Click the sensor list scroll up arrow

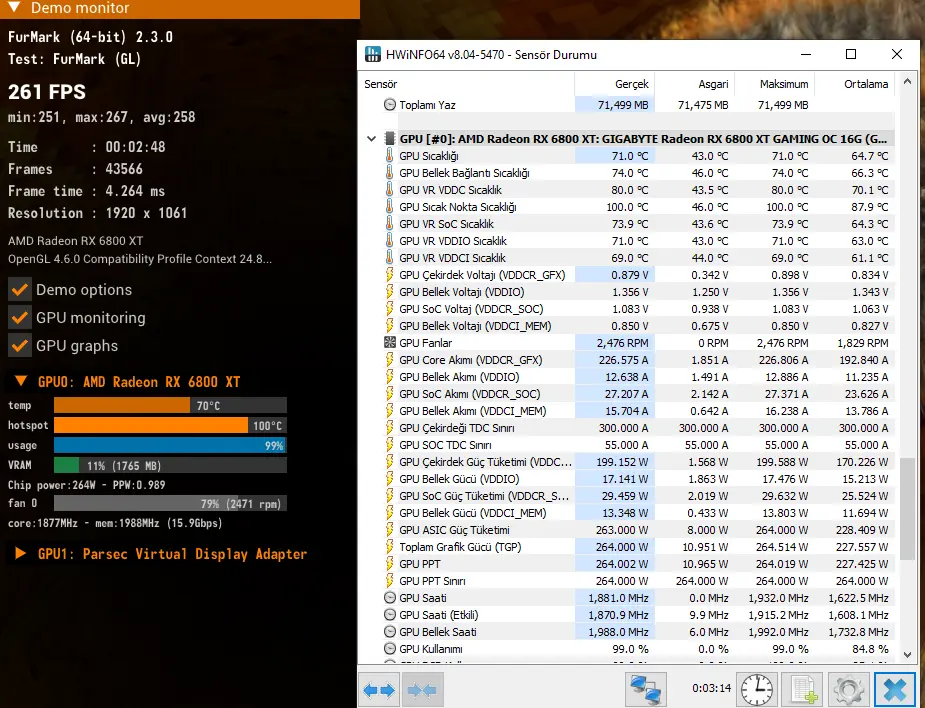click(907, 82)
